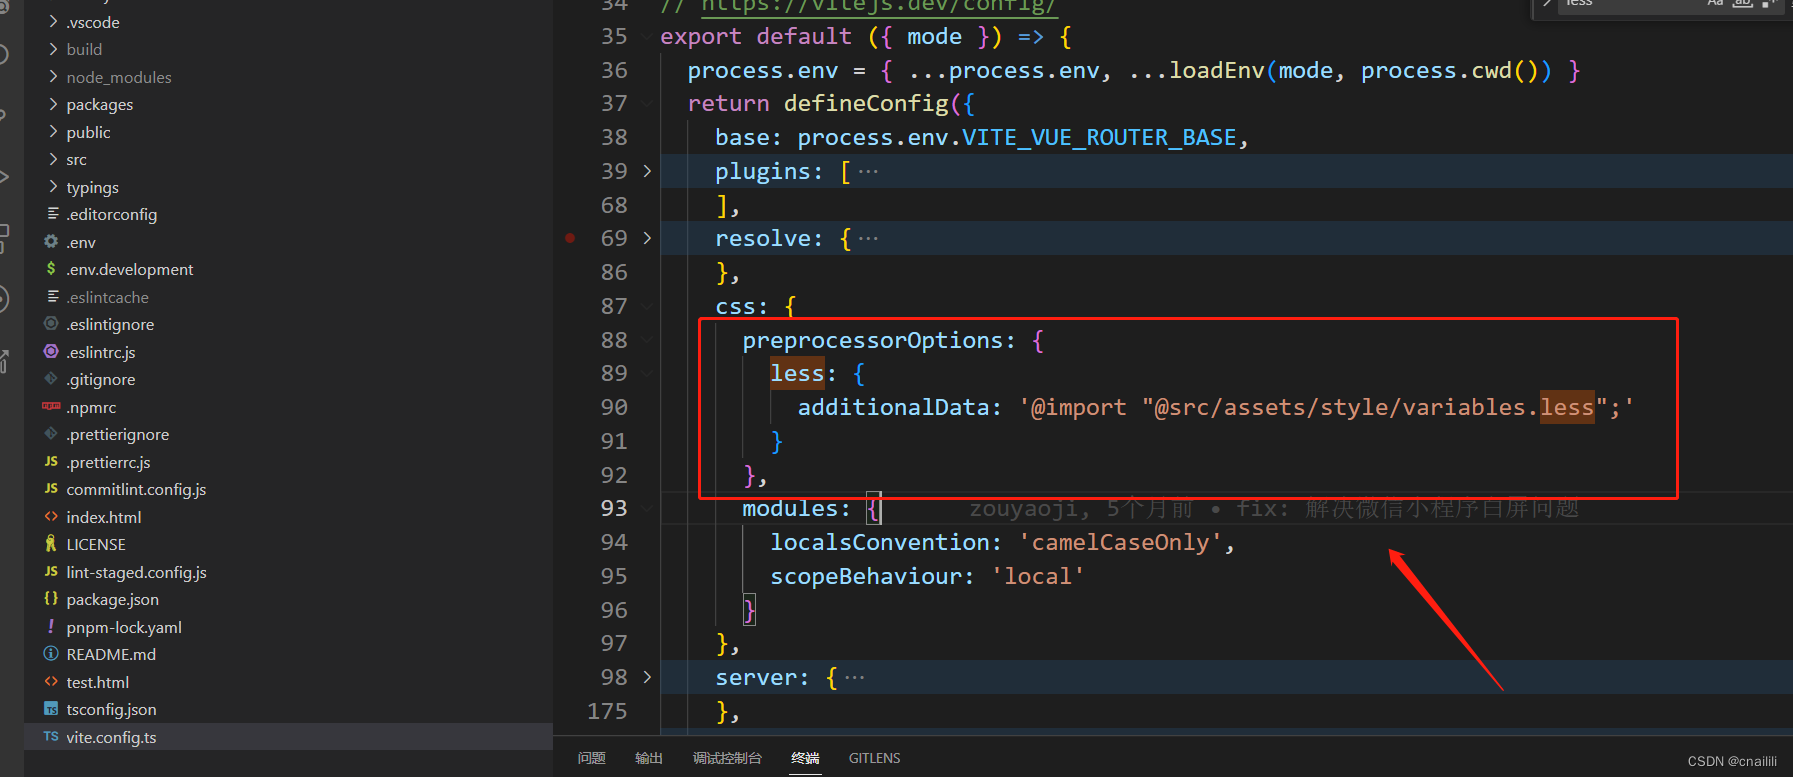This screenshot has width=1793, height=777.
Task: Toggle Match Case (Aa) in find box
Action: pyautogui.click(x=1715, y=3)
